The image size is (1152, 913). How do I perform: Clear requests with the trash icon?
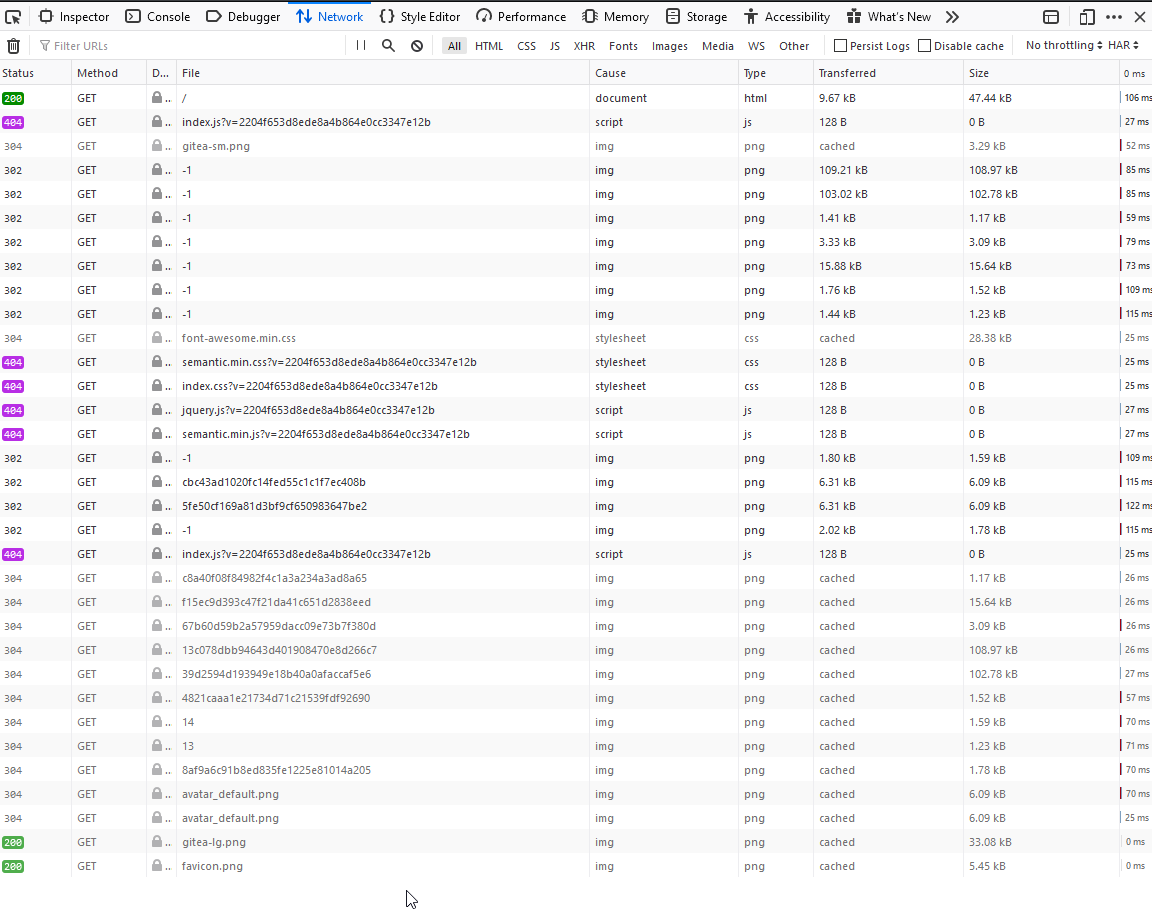pyautogui.click(x=13, y=46)
